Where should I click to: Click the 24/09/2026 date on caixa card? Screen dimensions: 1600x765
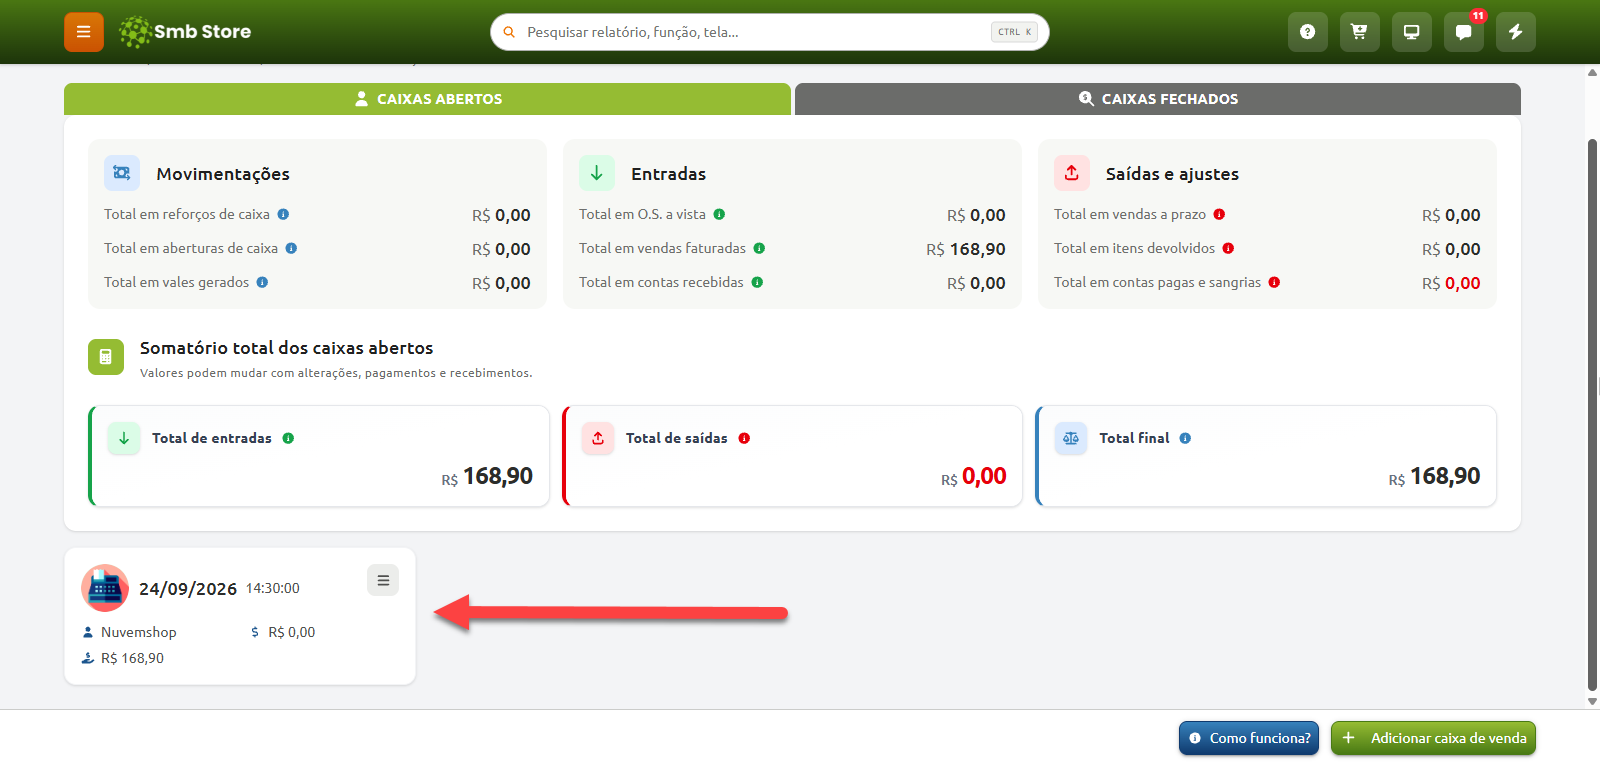click(188, 589)
